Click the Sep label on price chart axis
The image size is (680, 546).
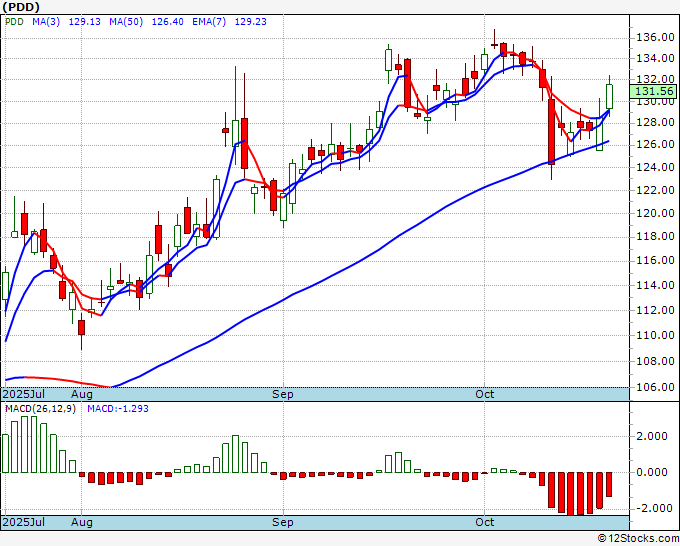coord(283,394)
